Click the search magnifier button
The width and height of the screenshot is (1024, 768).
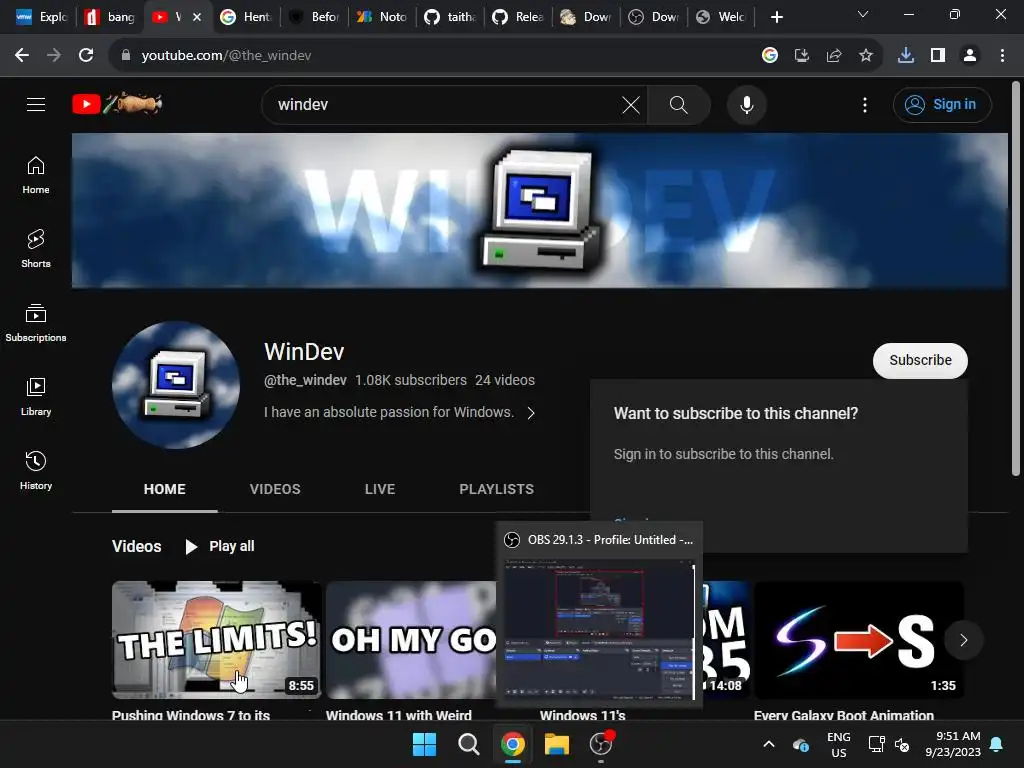pos(679,104)
